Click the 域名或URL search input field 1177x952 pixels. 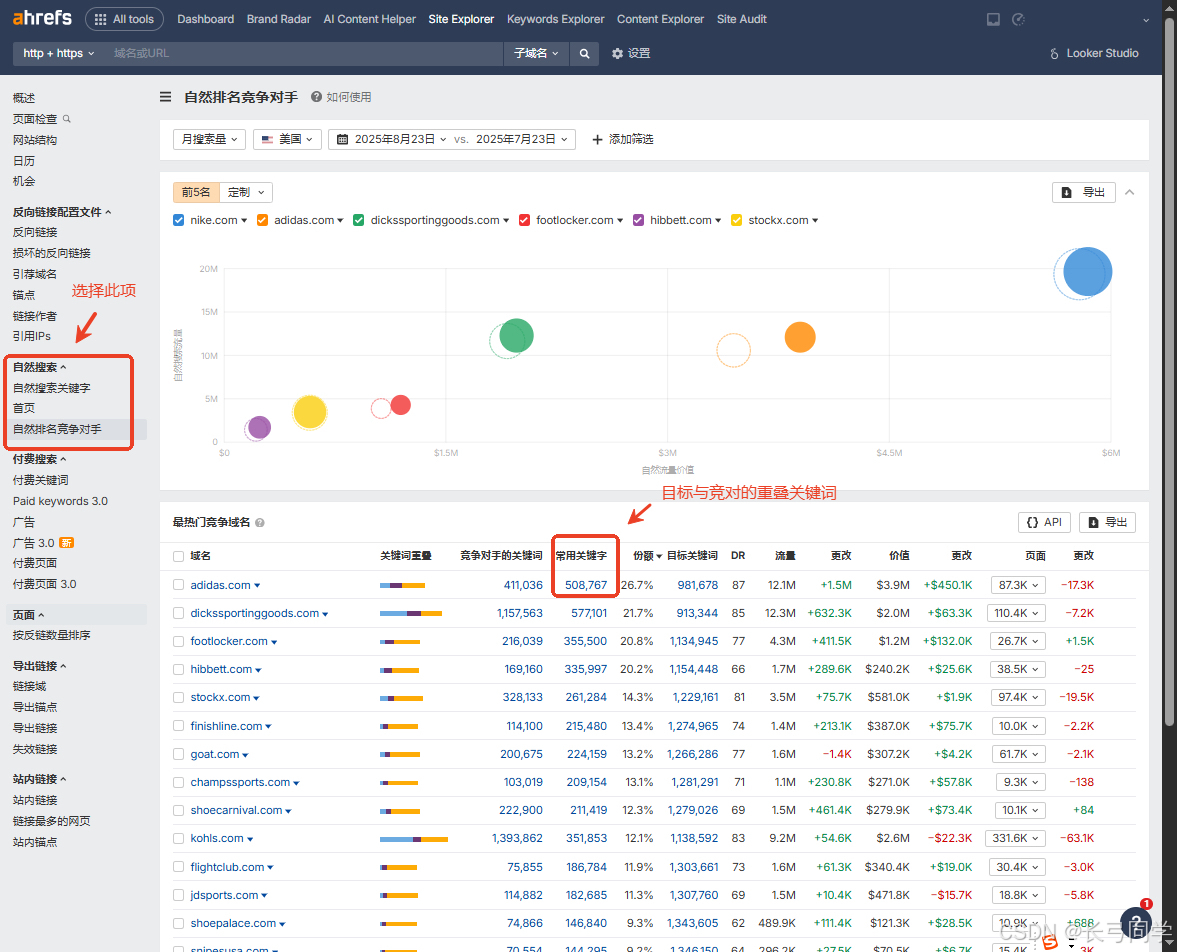click(x=304, y=53)
